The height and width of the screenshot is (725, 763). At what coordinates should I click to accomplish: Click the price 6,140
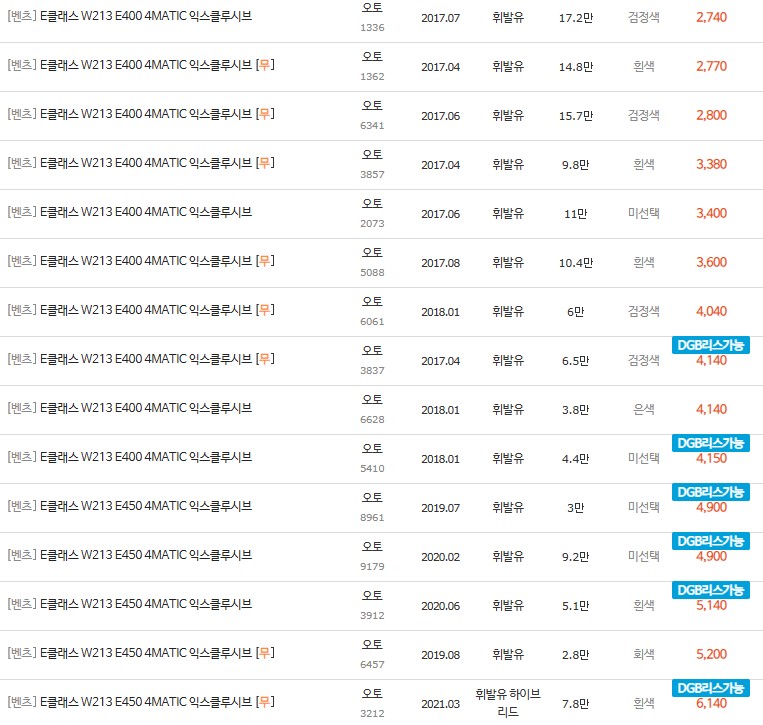(x=711, y=704)
